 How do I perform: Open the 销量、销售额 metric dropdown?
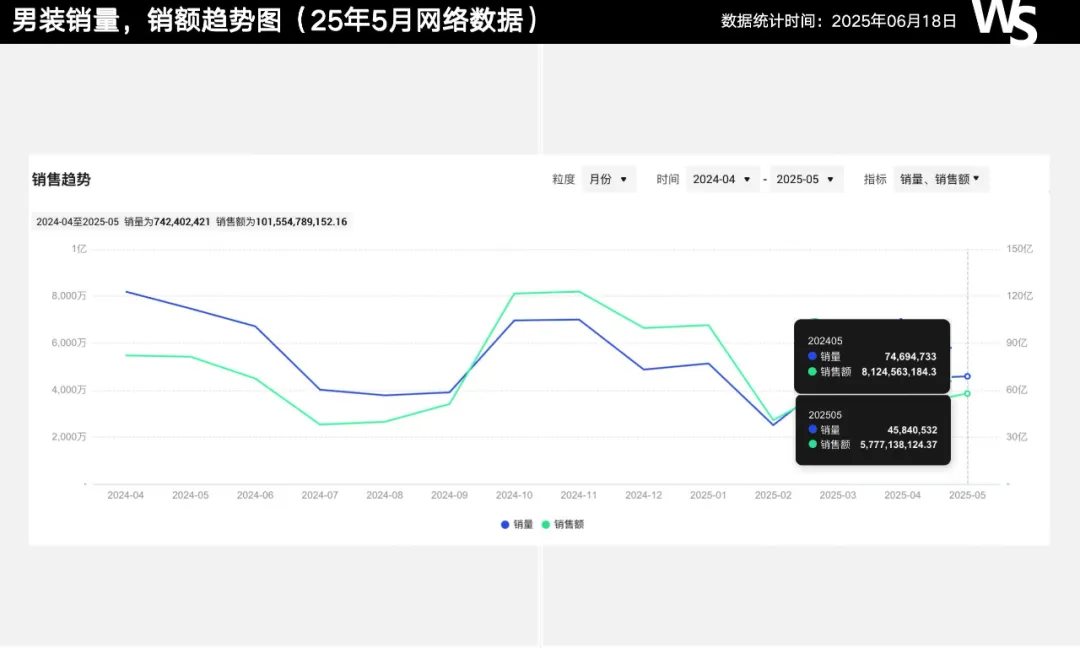coord(940,179)
